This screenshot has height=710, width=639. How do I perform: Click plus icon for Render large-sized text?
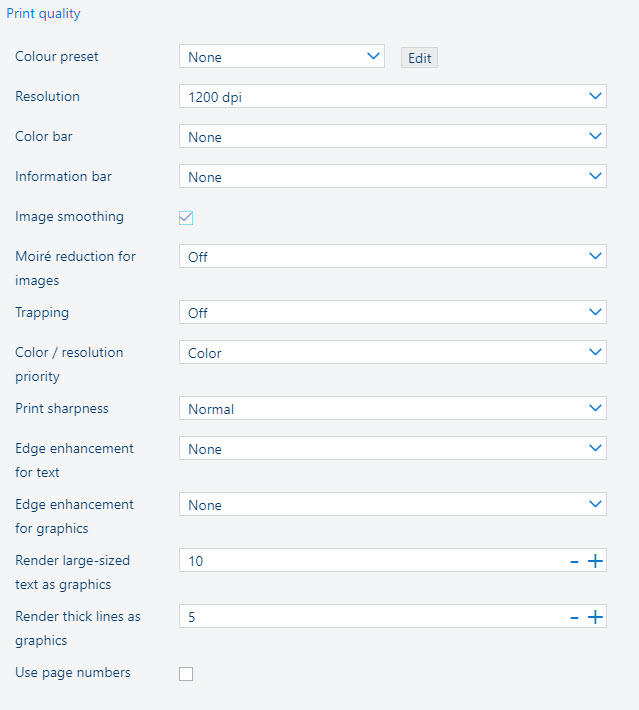coord(596,561)
